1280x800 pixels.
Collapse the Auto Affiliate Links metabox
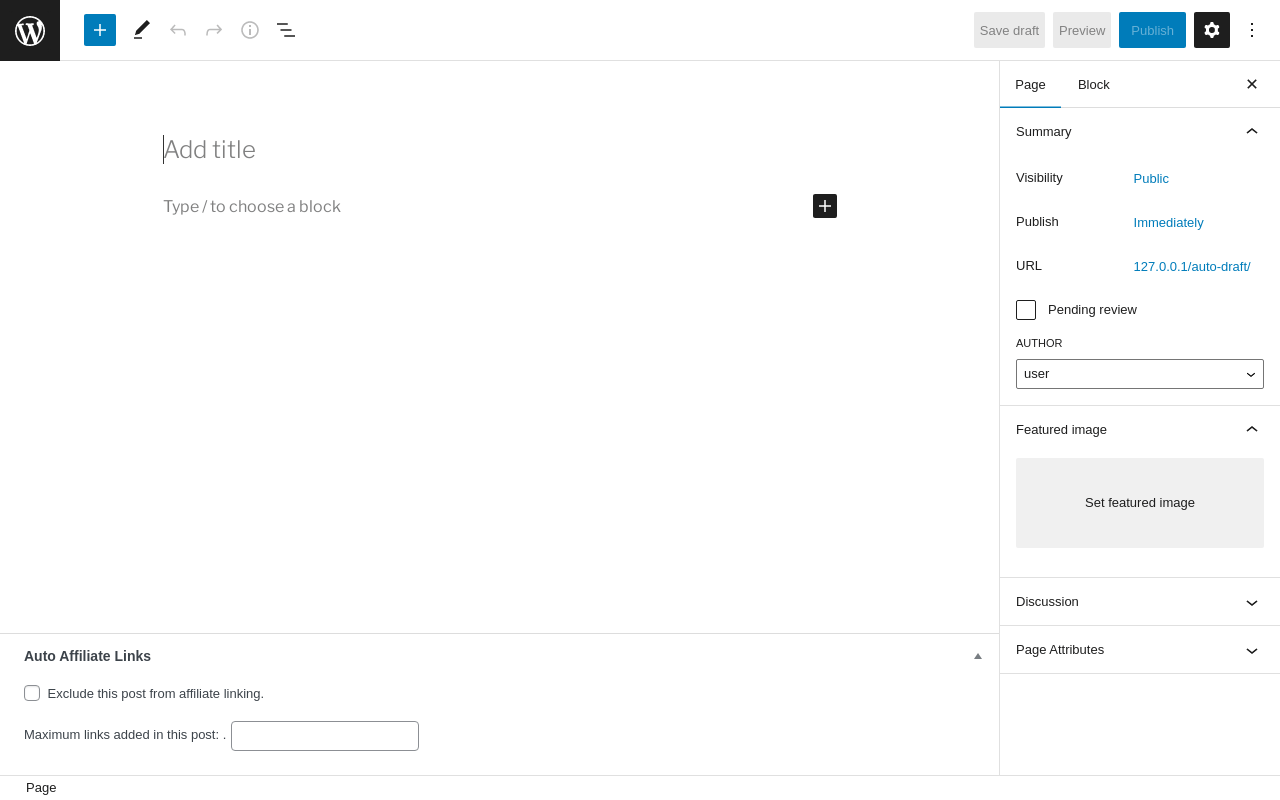[978, 656]
